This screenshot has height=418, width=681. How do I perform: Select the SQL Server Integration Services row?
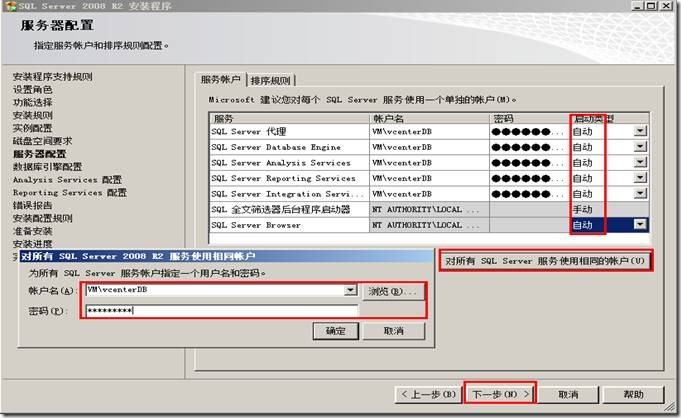tap(288, 194)
